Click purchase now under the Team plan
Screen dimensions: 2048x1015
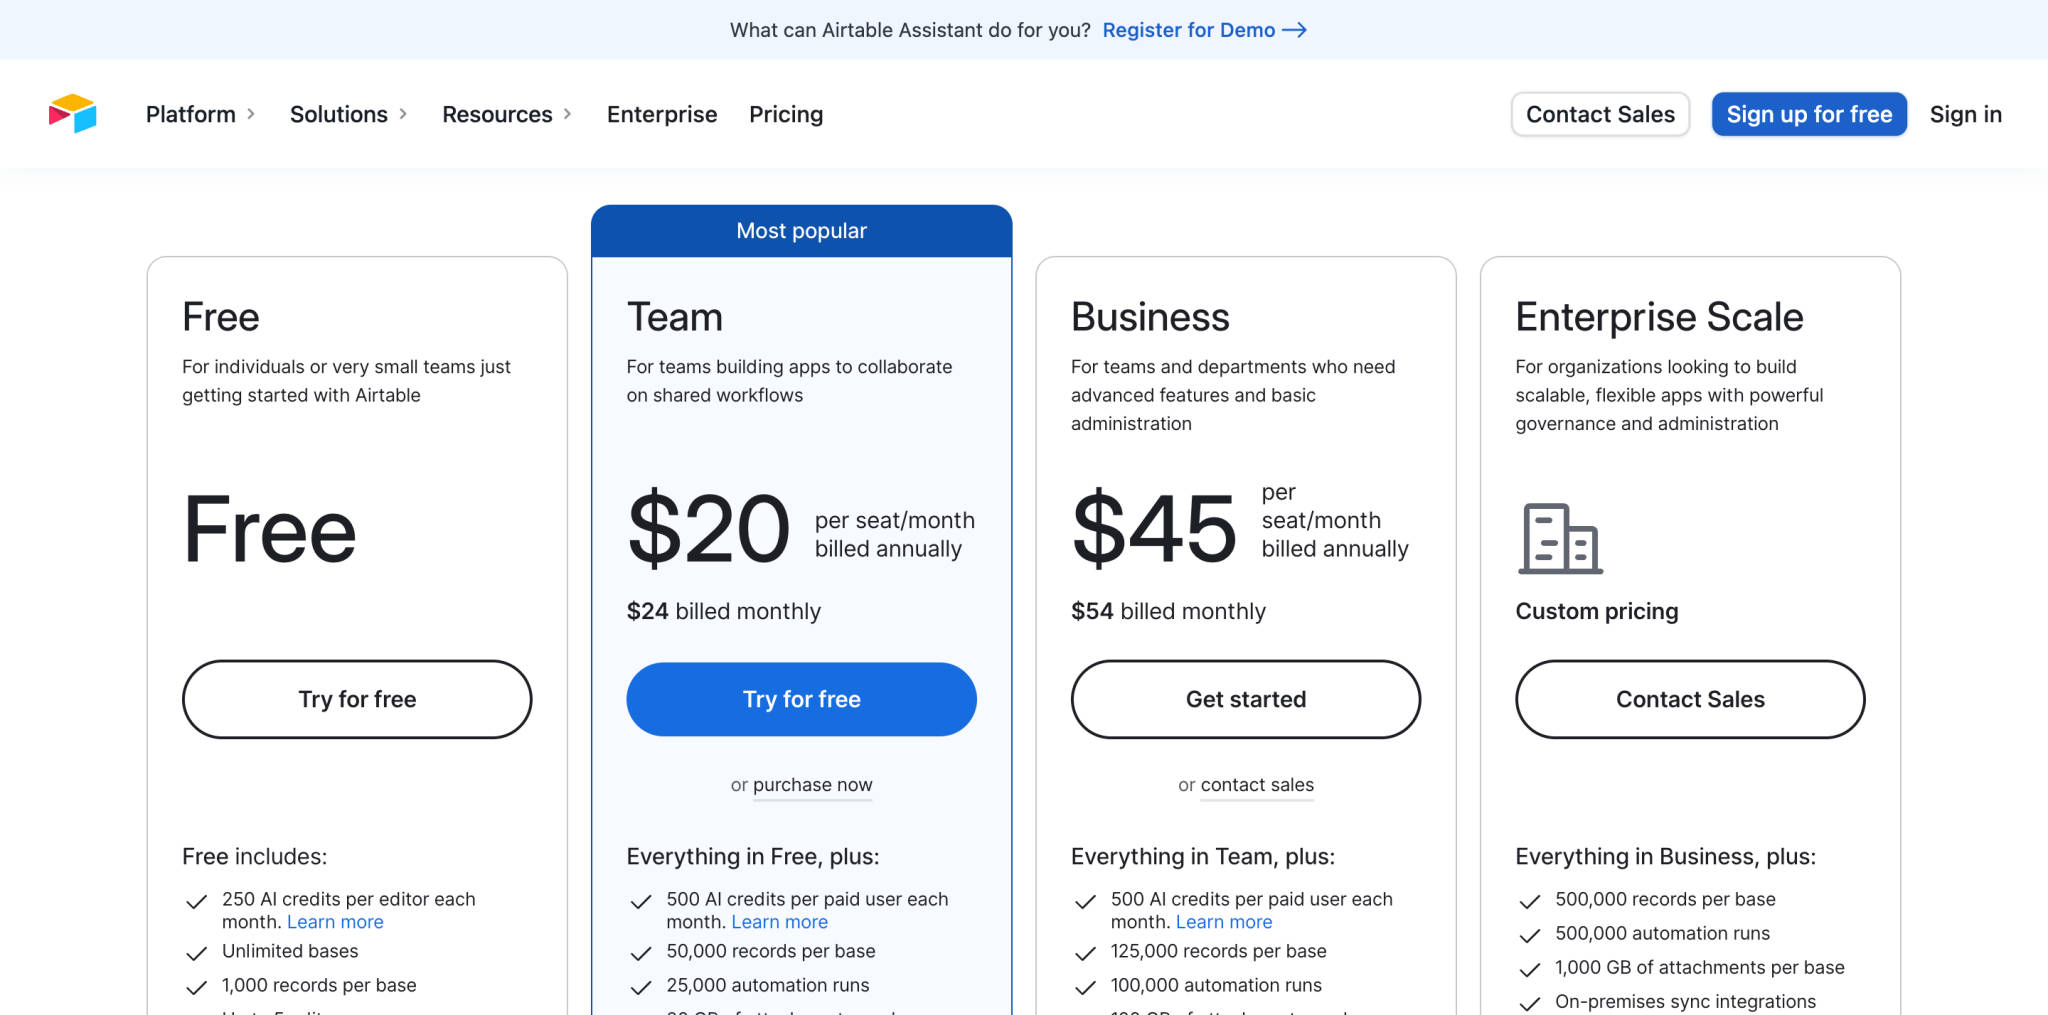[x=812, y=785]
